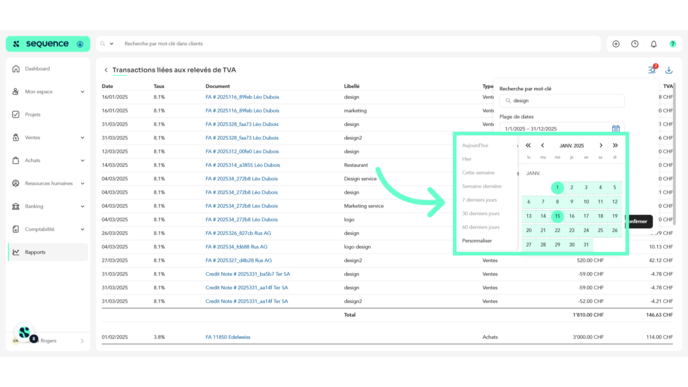Select the Aujourd'hui date preset
Screen dimensions: 688x387
point(475,145)
